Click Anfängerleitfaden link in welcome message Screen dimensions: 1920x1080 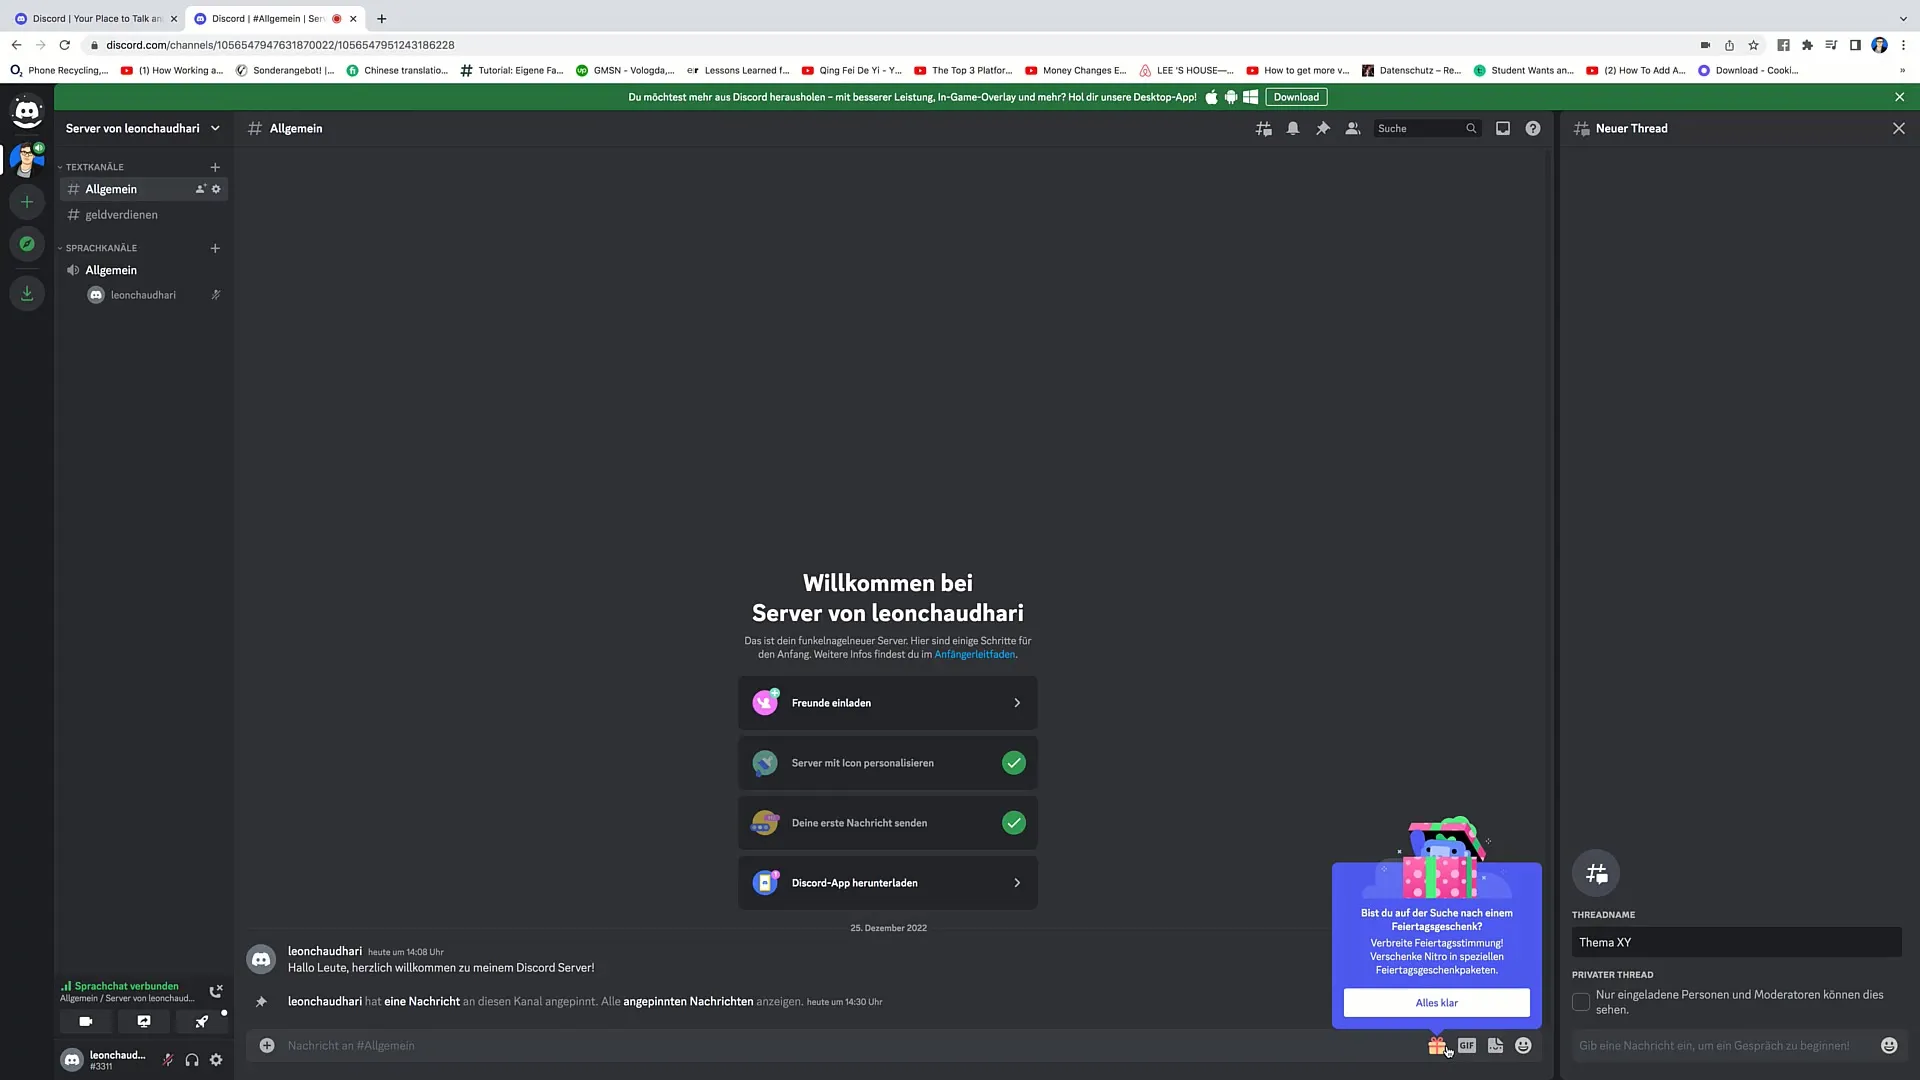pos(975,654)
